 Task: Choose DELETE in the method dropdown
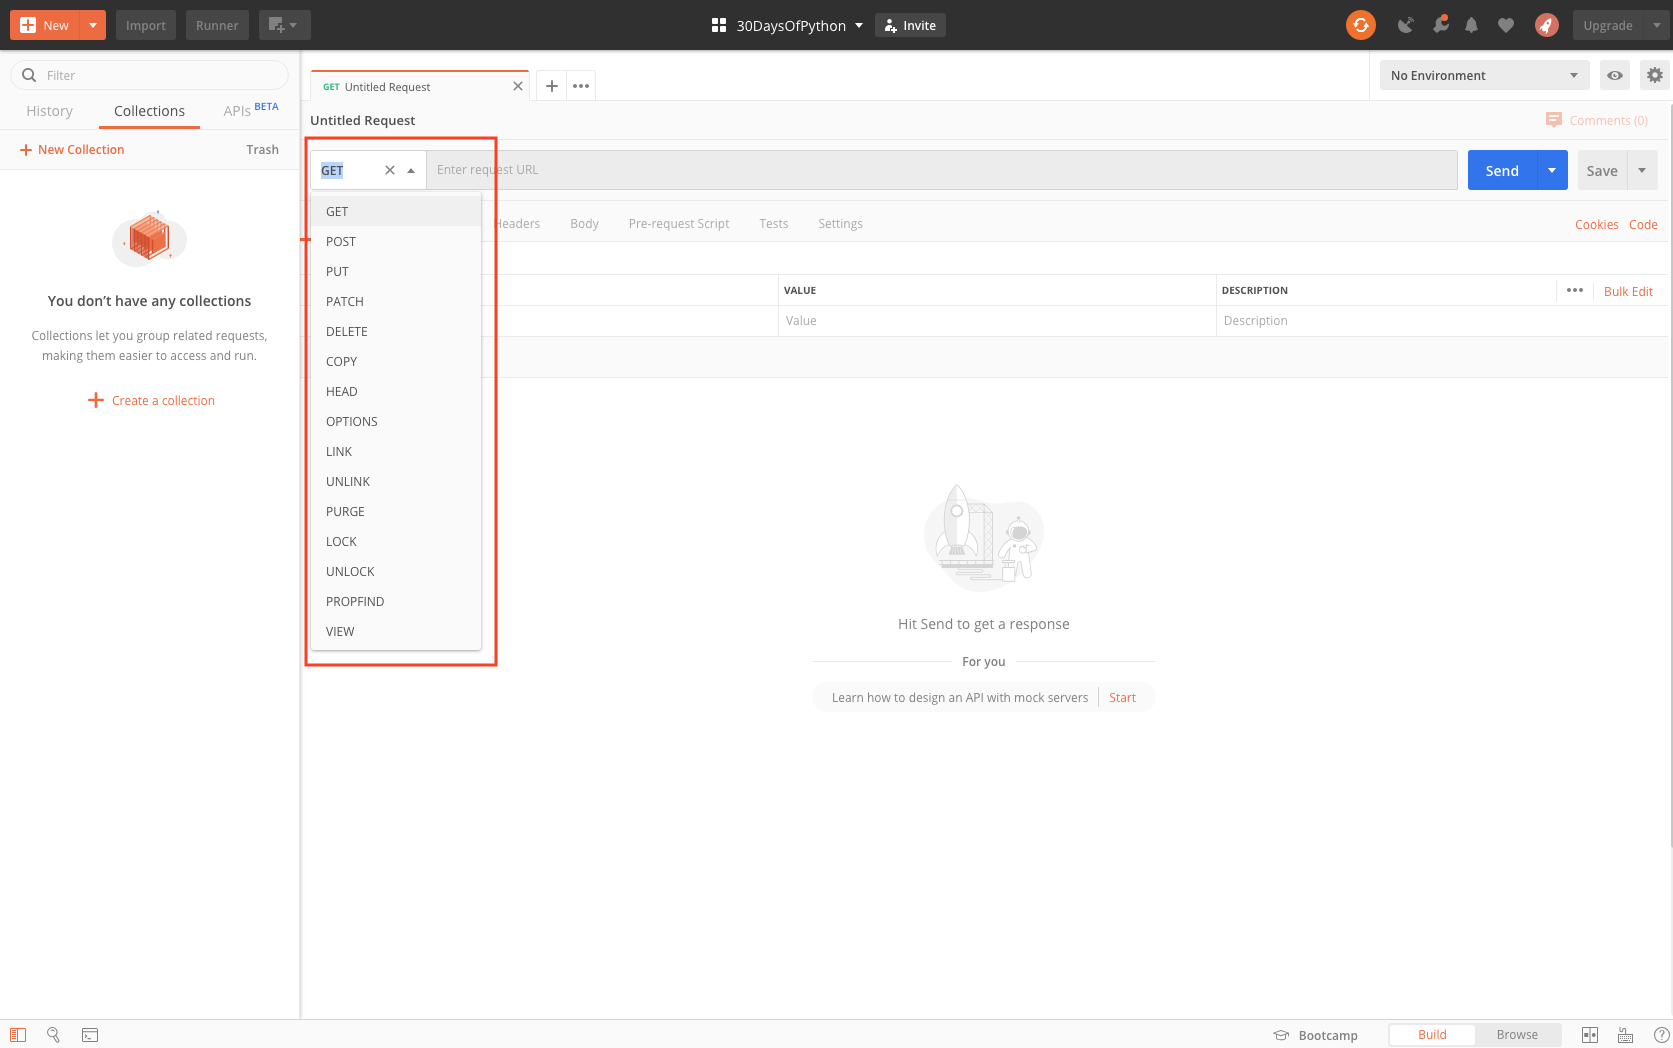pos(347,332)
